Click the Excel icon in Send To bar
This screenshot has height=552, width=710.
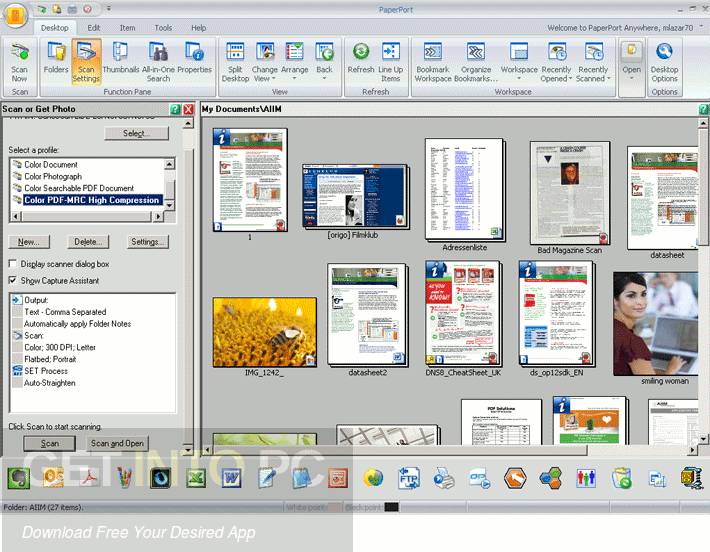pyautogui.click(x=196, y=478)
